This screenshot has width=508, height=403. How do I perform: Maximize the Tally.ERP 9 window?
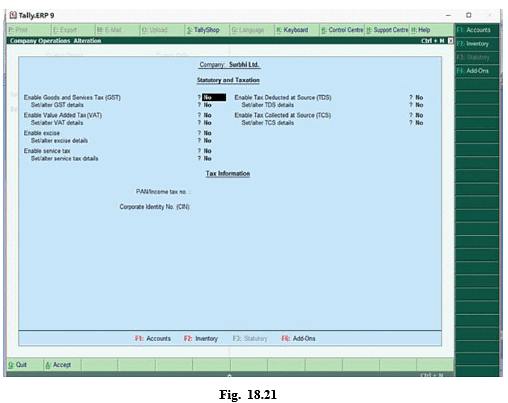[469, 15]
